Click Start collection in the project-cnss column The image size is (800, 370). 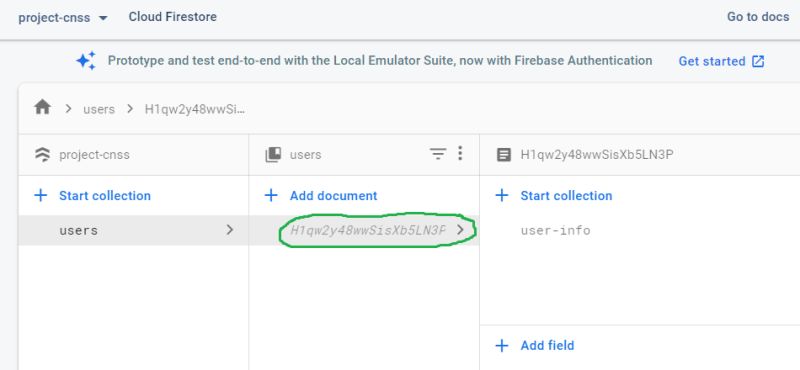pos(105,195)
